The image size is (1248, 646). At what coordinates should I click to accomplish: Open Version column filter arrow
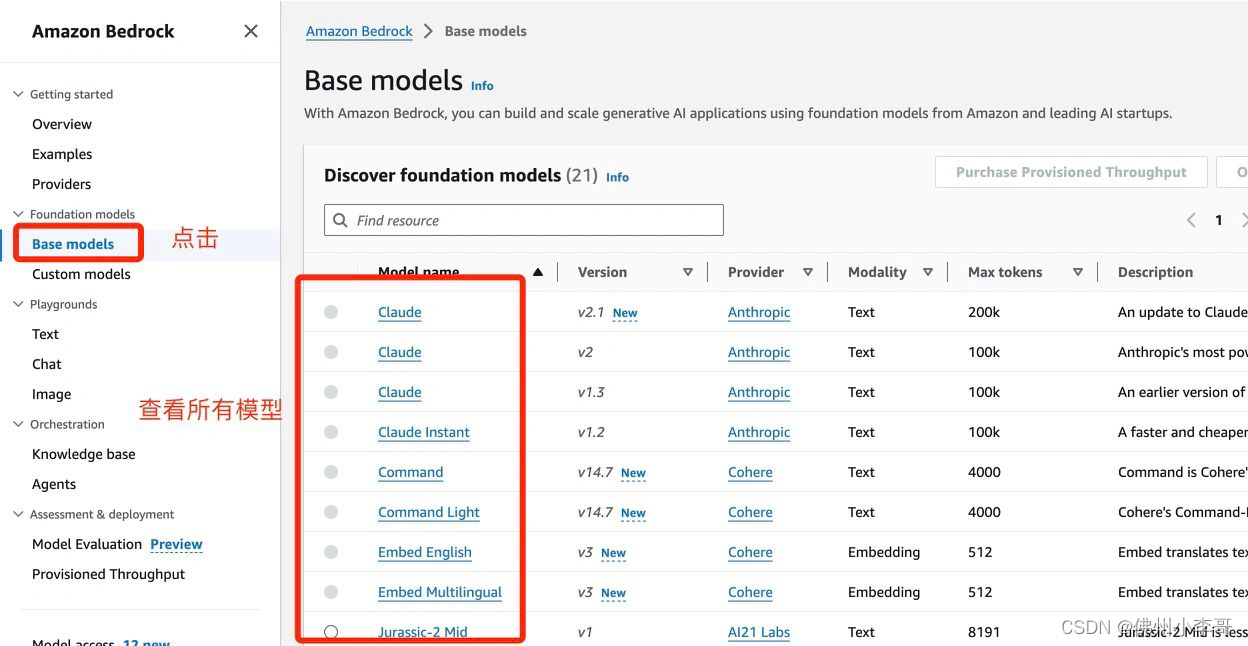pyautogui.click(x=688, y=272)
